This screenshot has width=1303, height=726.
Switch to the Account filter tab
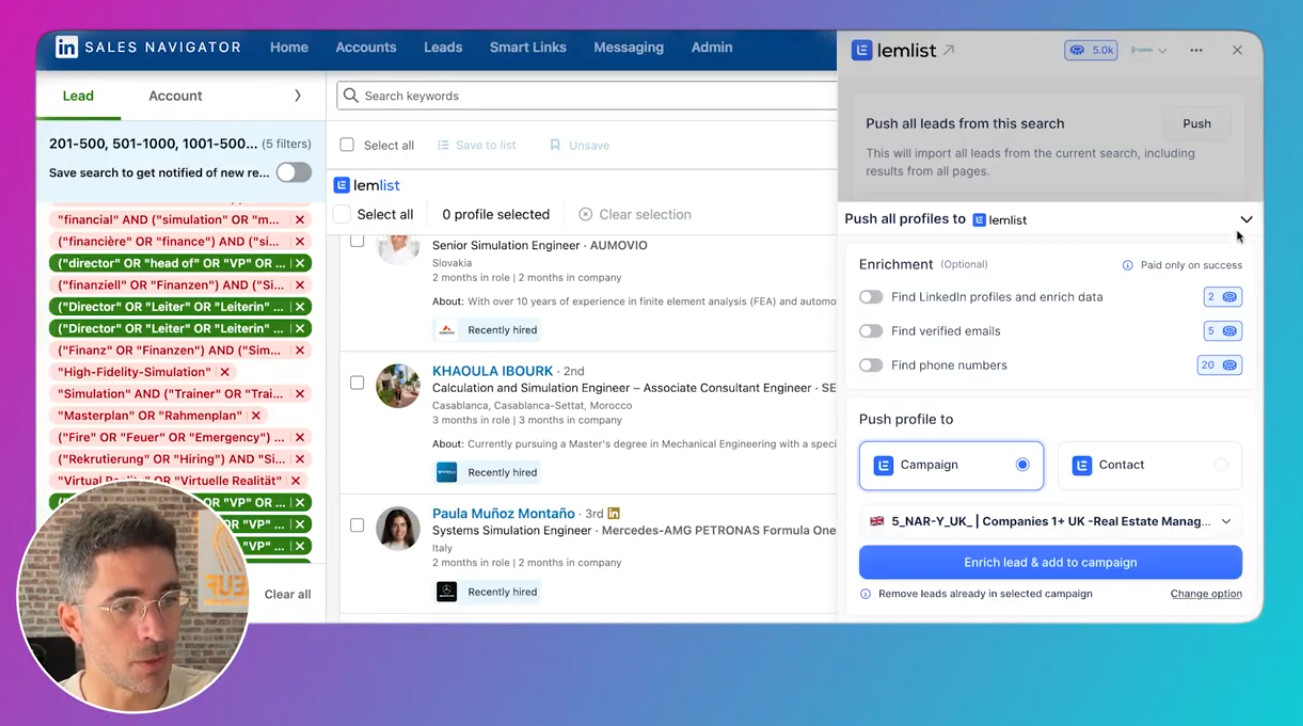[175, 96]
